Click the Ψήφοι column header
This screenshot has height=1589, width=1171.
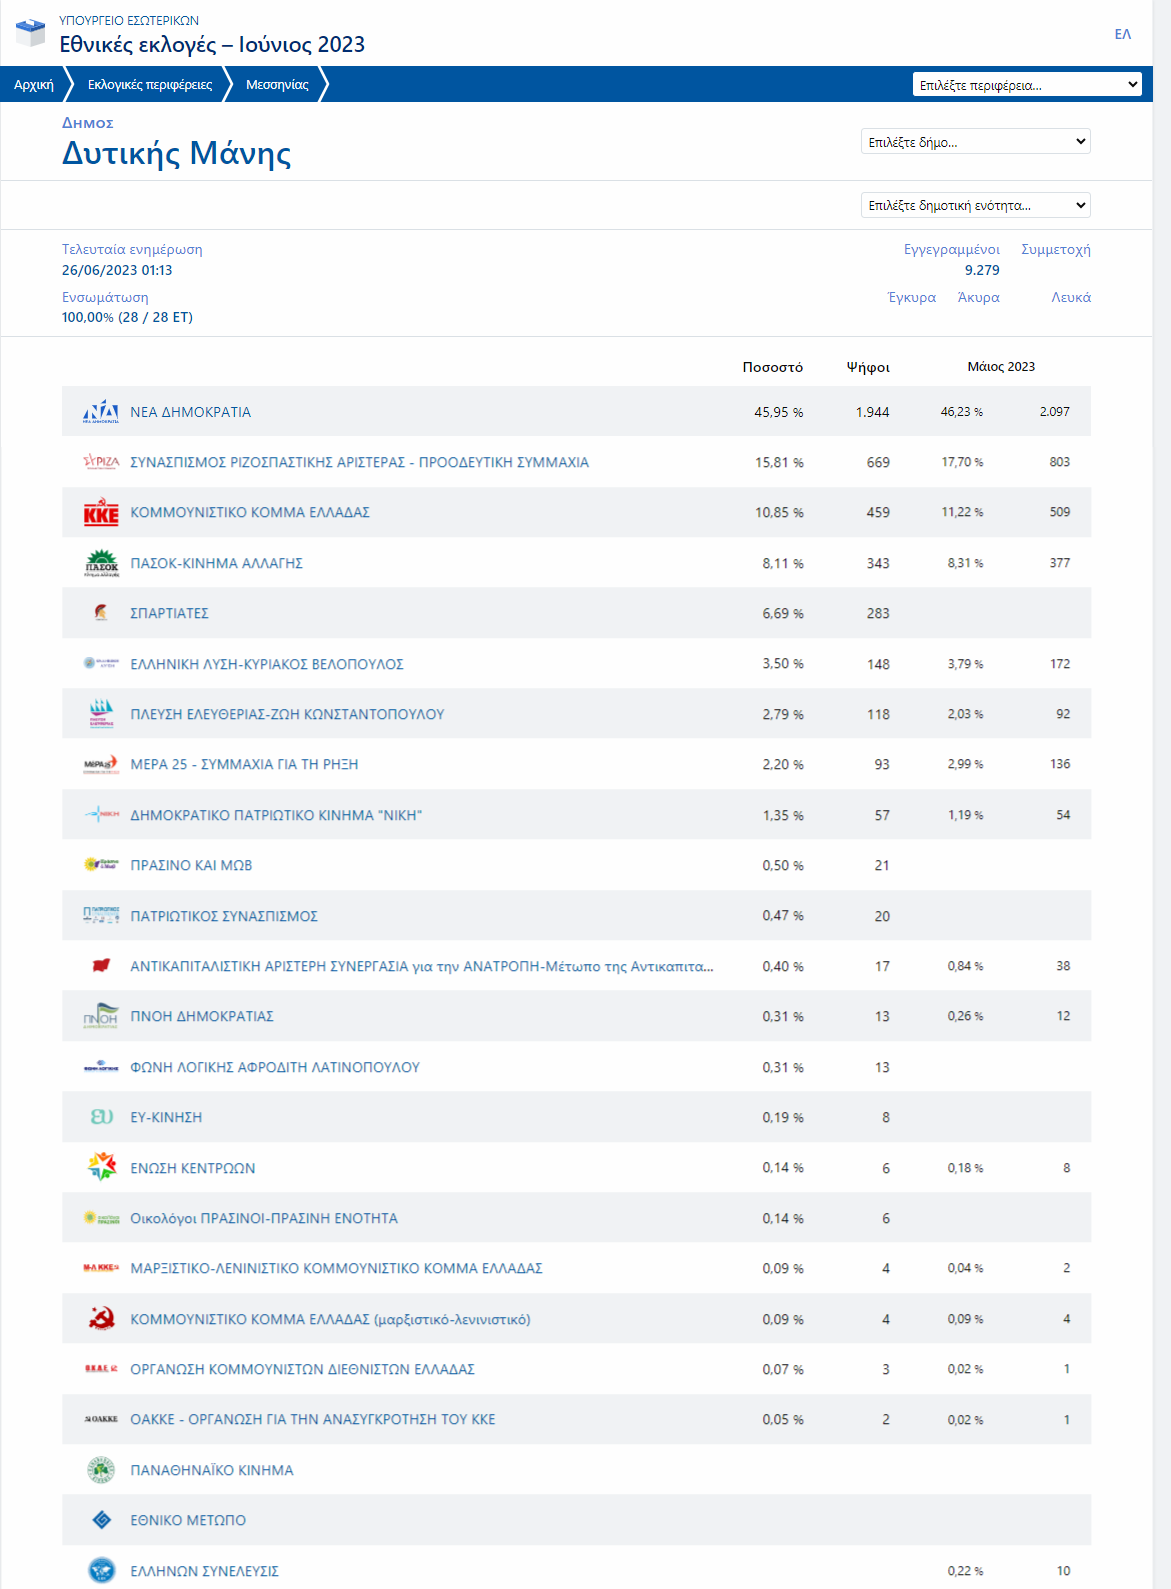coord(868,367)
